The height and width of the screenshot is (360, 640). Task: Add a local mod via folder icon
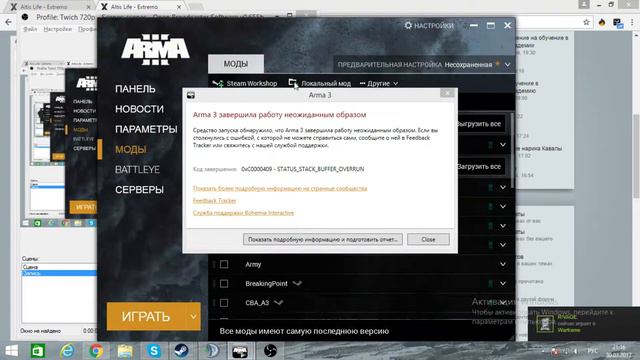293,83
